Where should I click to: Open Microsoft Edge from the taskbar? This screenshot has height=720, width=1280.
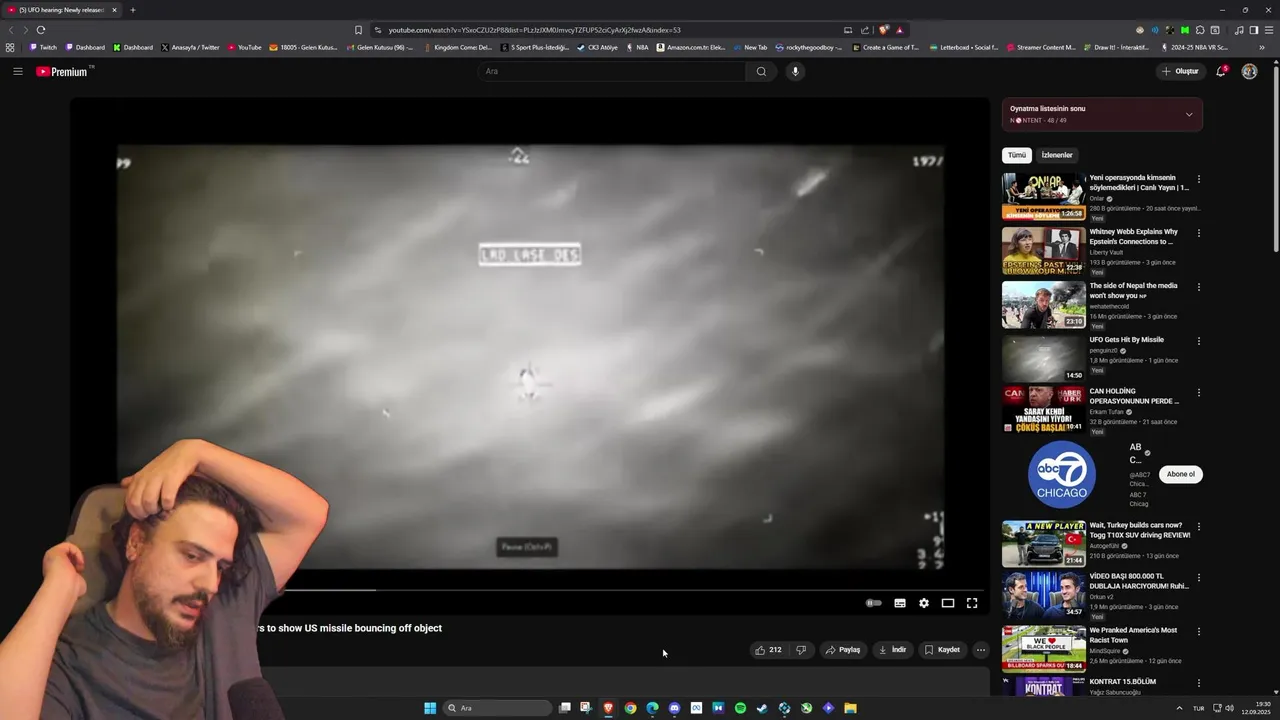[x=652, y=708]
